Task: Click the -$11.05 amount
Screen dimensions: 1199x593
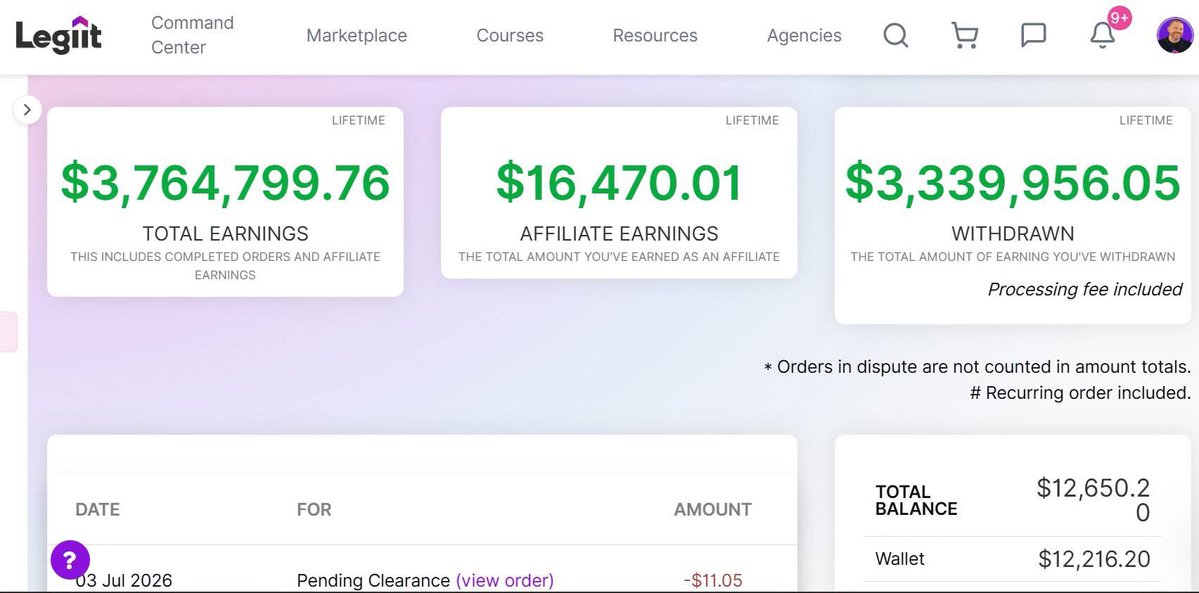Action: point(713,581)
